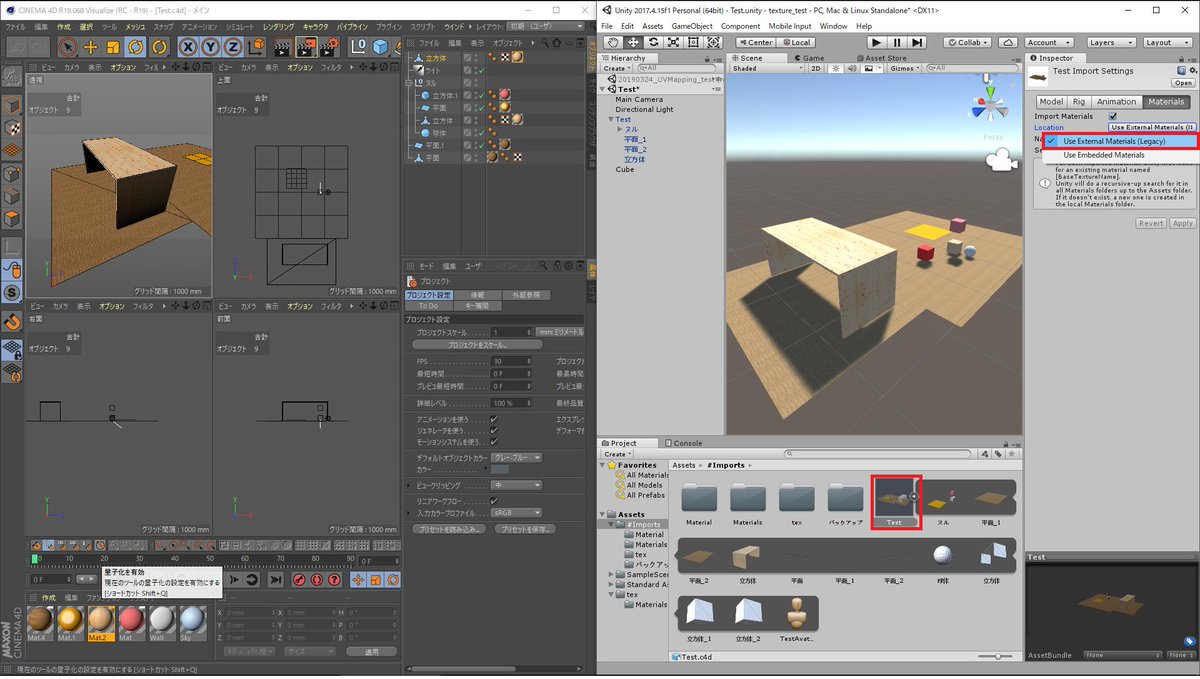Open the Animation tab in Inspector
Viewport: 1200px width, 679px height.
click(1116, 102)
